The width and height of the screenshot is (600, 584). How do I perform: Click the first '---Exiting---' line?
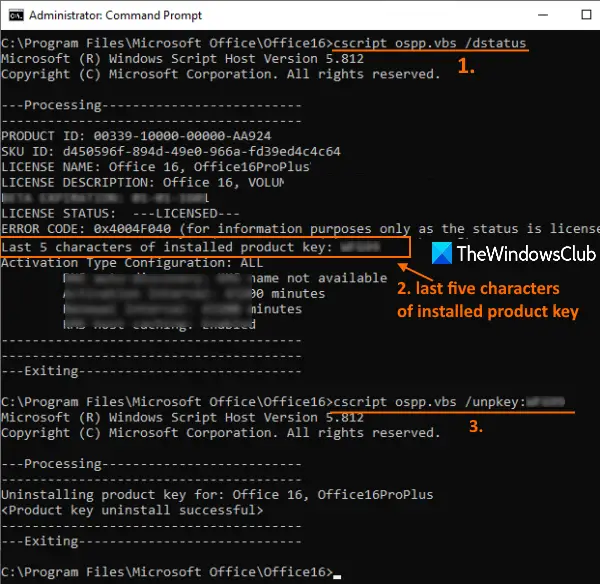point(152,371)
